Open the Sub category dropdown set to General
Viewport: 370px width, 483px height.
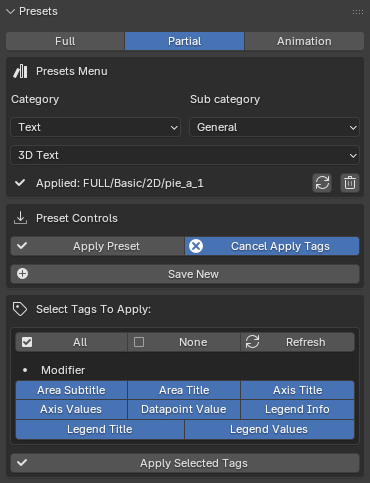pos(274,127)
